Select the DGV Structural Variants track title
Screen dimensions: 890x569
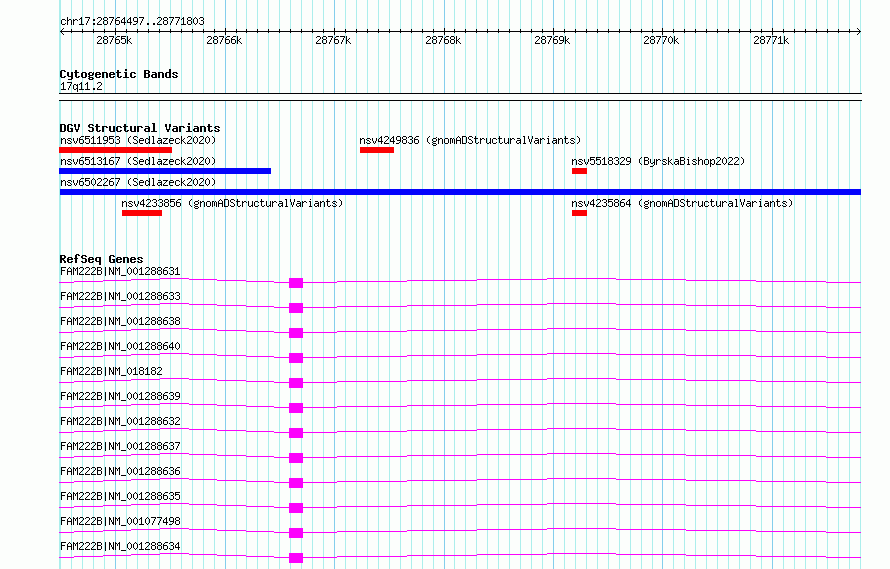coord(140,128)
